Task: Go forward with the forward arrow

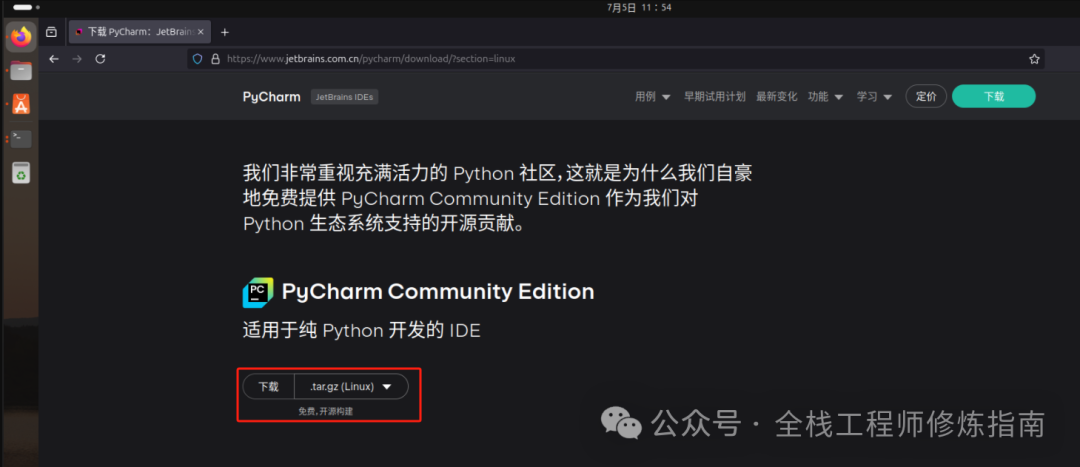Action: click(77, 59)
